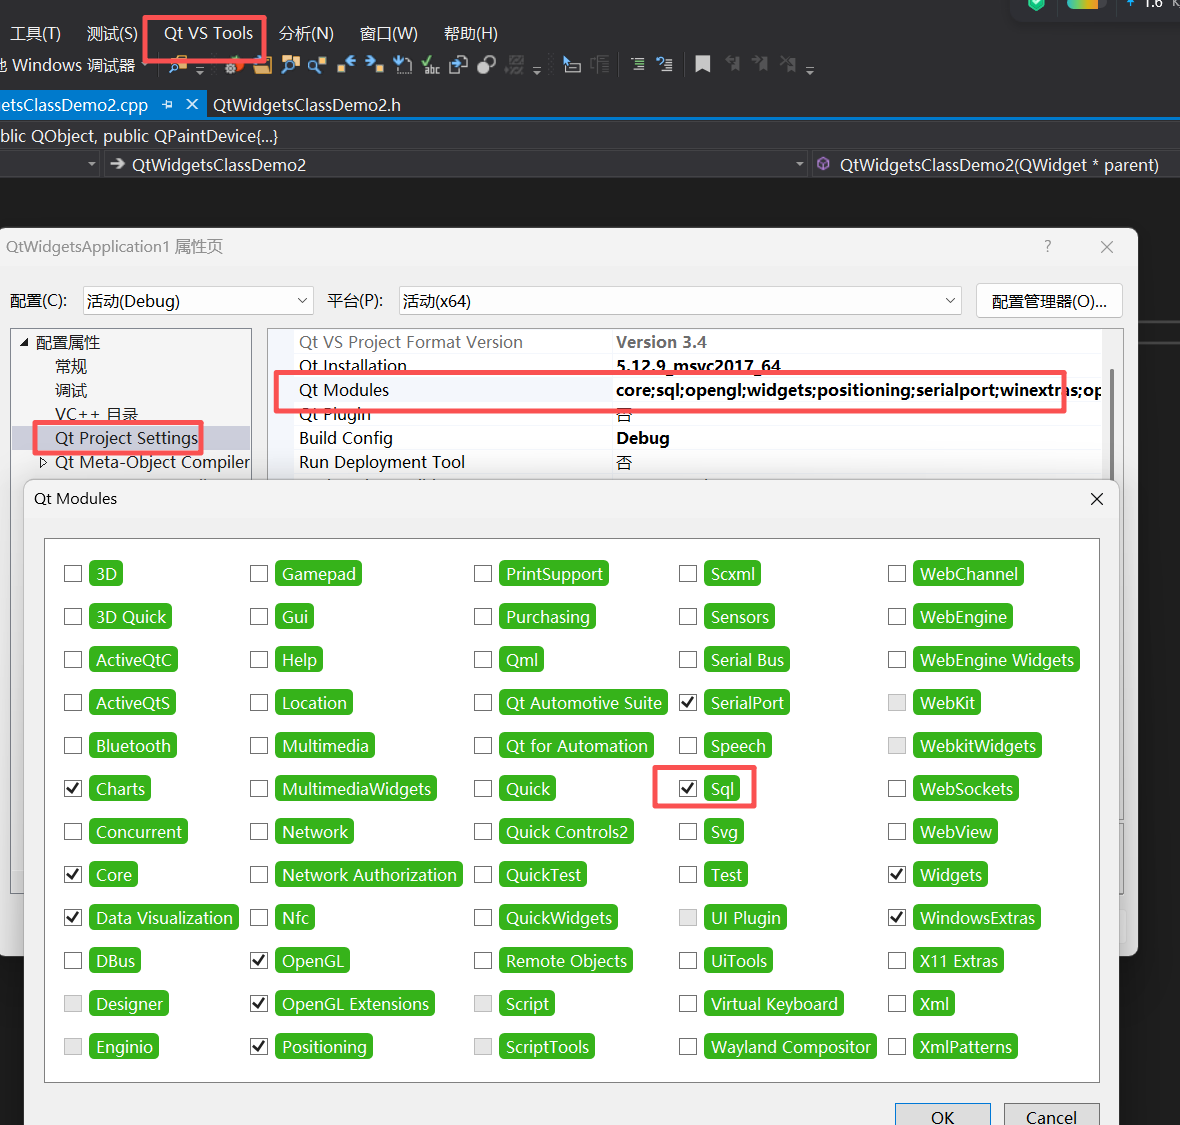Enable the PrintSupport module checkbox
The height and width of the screenshot is (1125, 1180).
(483, 574)
